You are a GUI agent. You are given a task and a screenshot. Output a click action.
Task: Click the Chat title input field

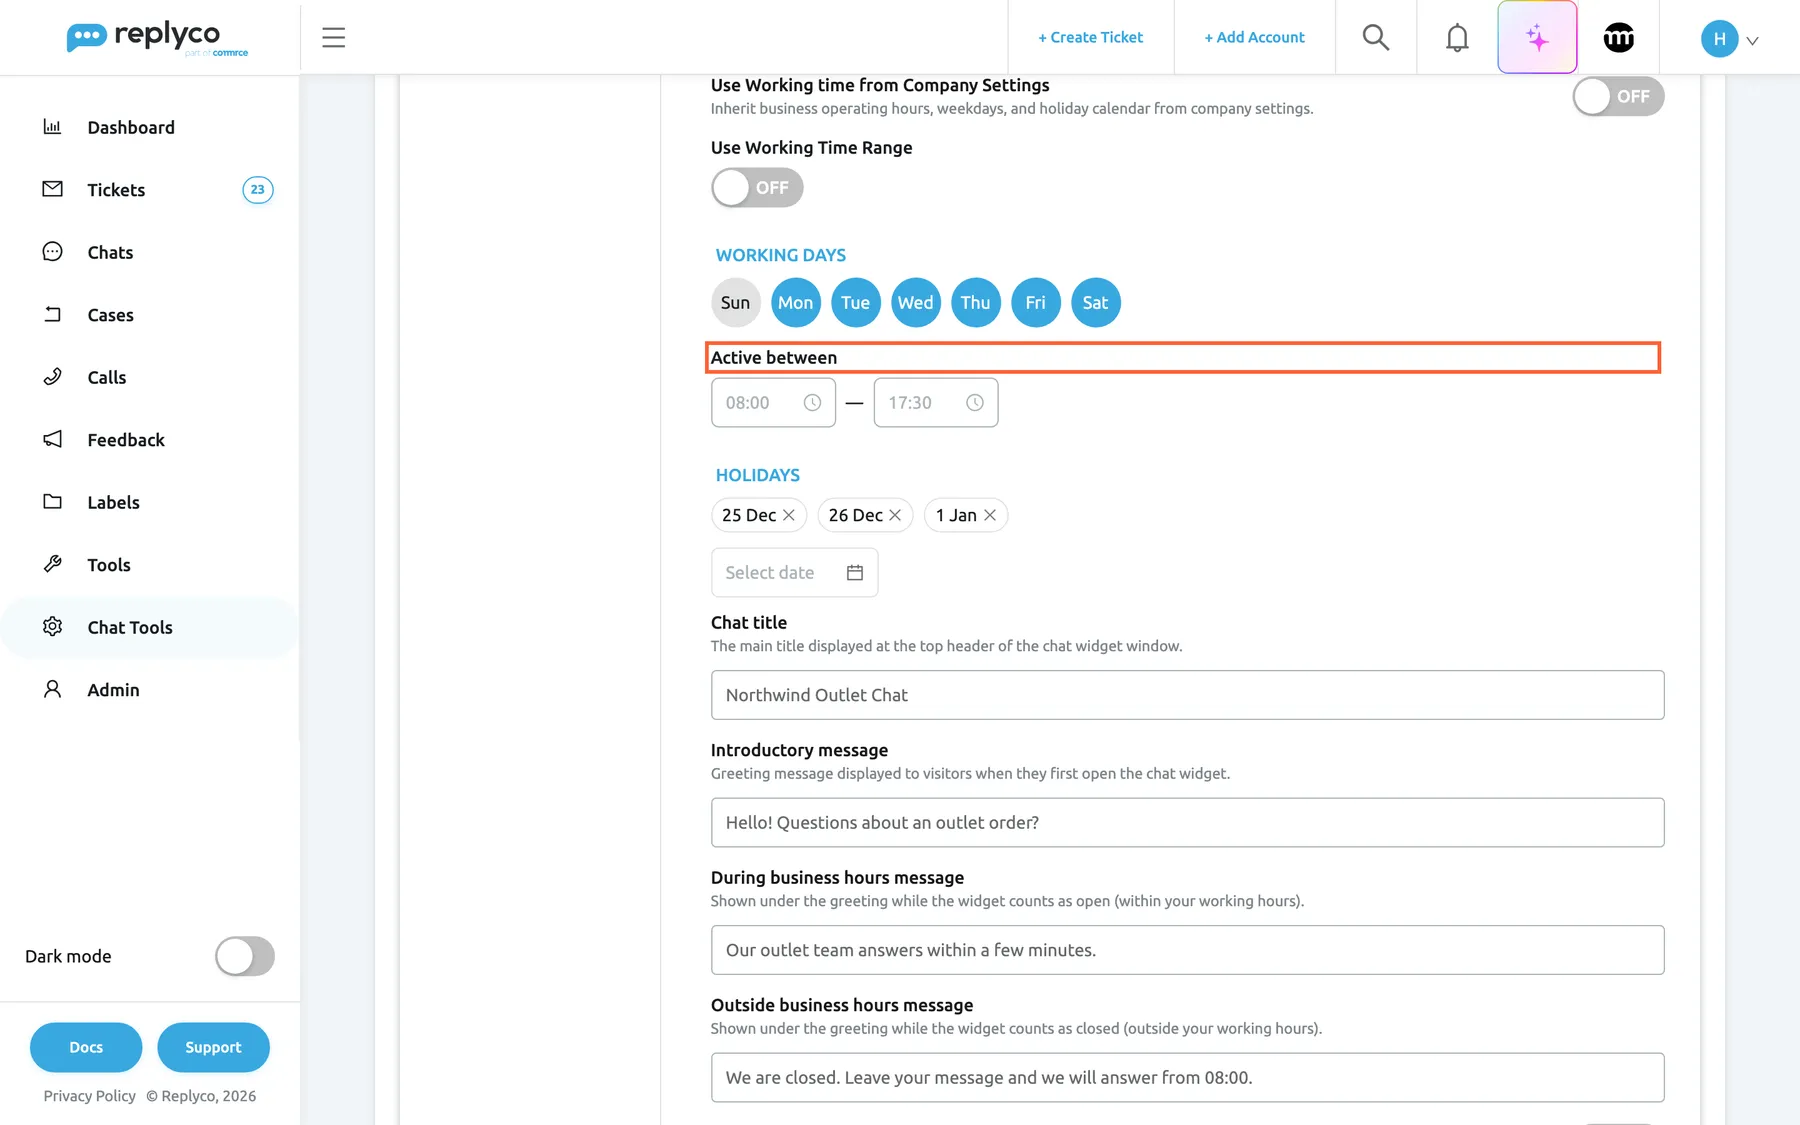(x=1187, y=695)
